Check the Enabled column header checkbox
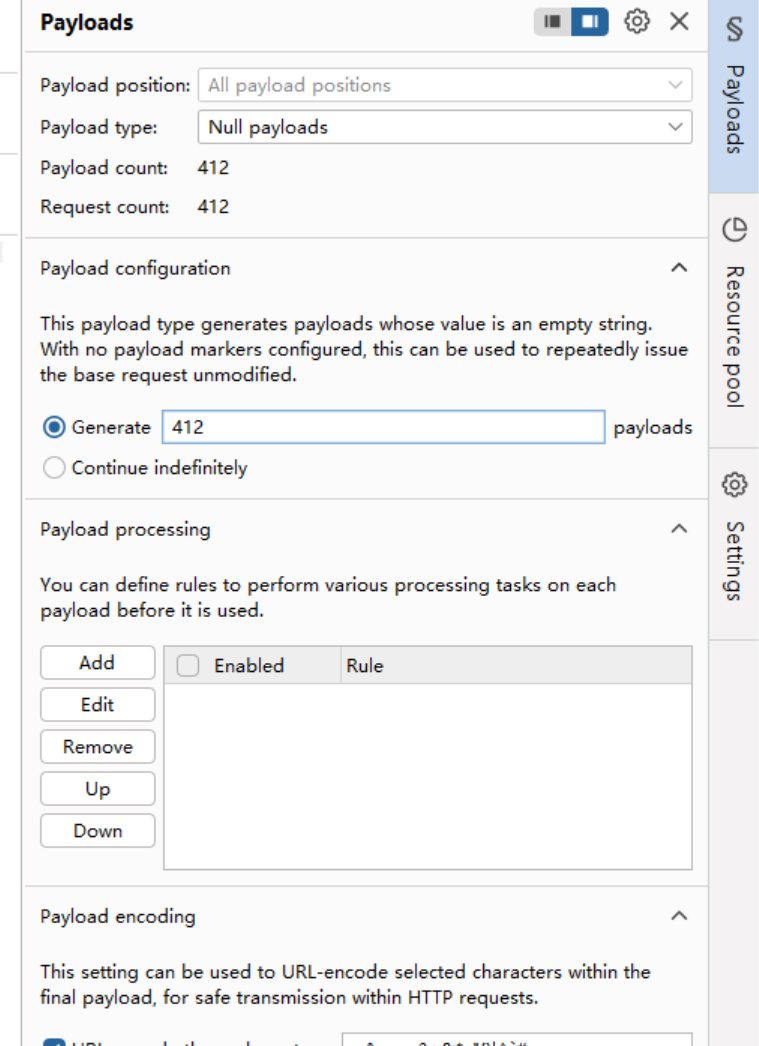 click(187, 664)
